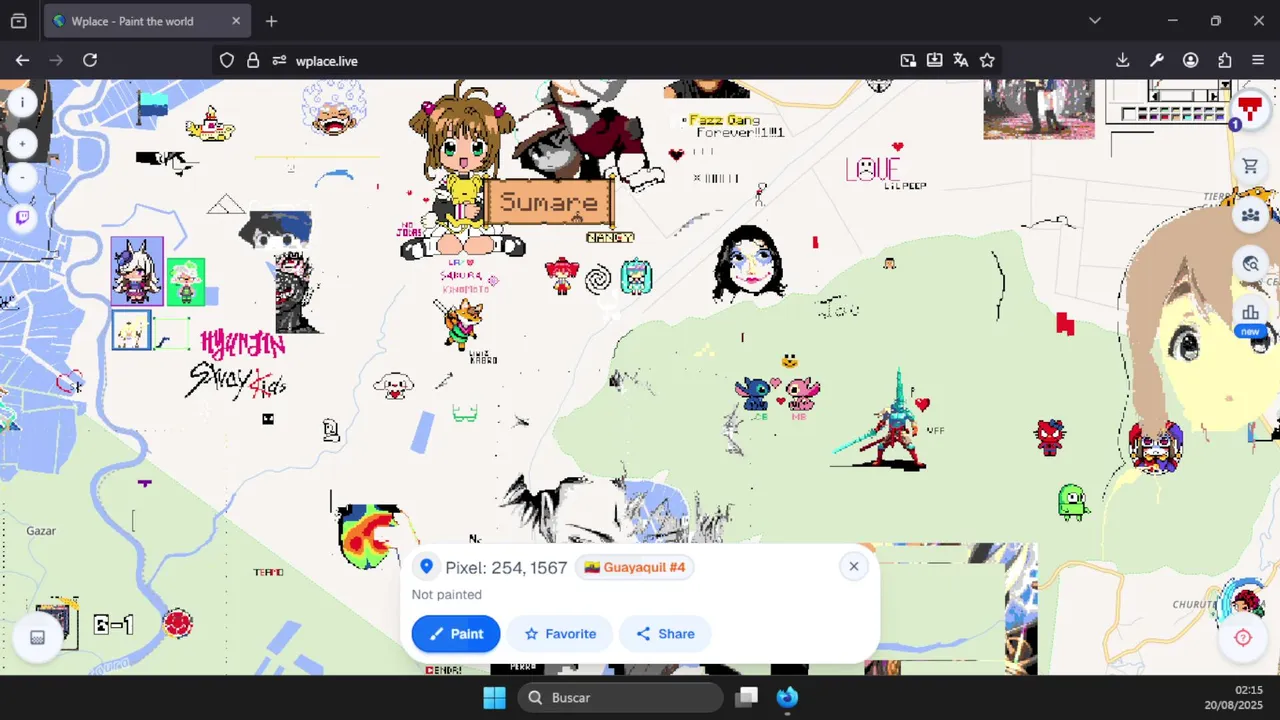Reload the wplace.live page

coord(90,61)
